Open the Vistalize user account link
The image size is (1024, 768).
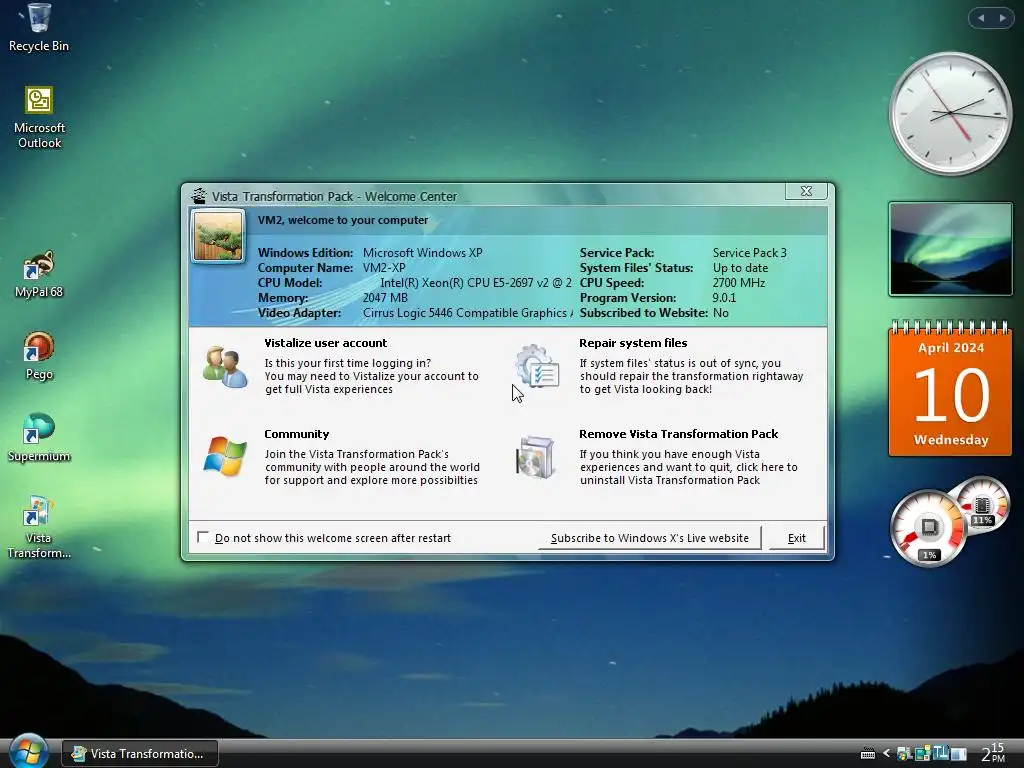point(325,343)
